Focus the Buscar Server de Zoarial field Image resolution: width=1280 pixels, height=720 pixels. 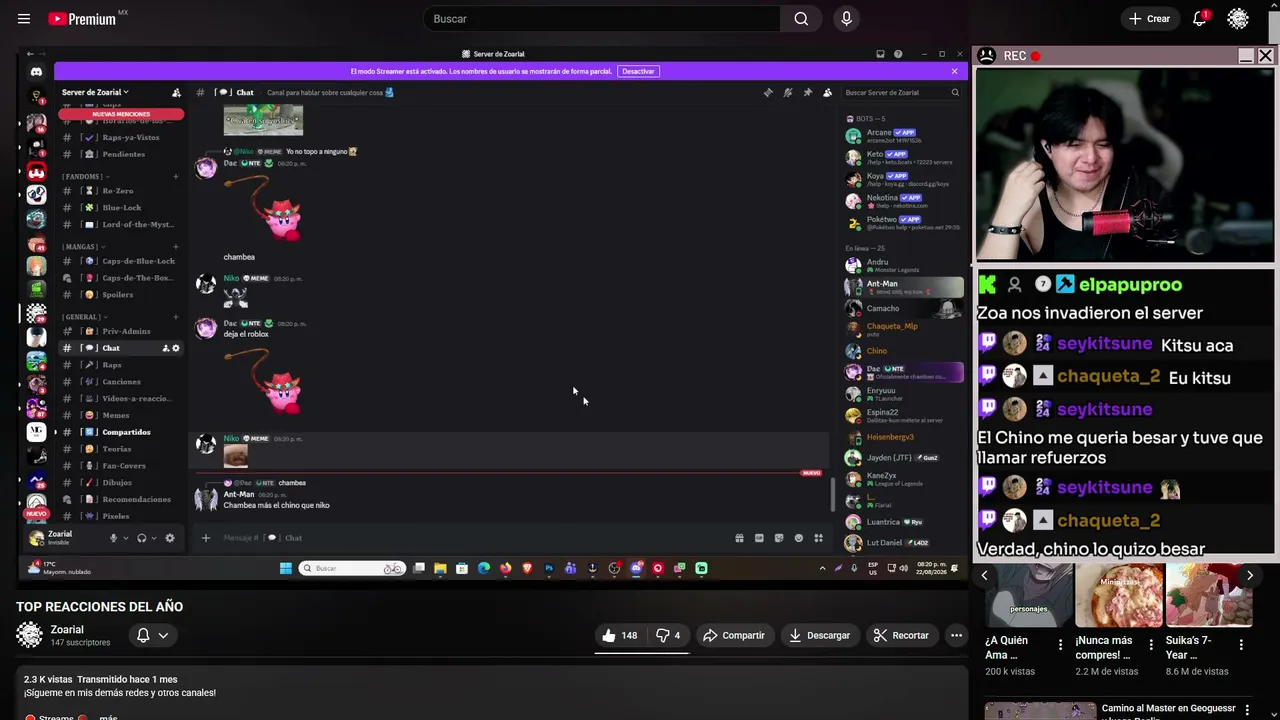901,93
